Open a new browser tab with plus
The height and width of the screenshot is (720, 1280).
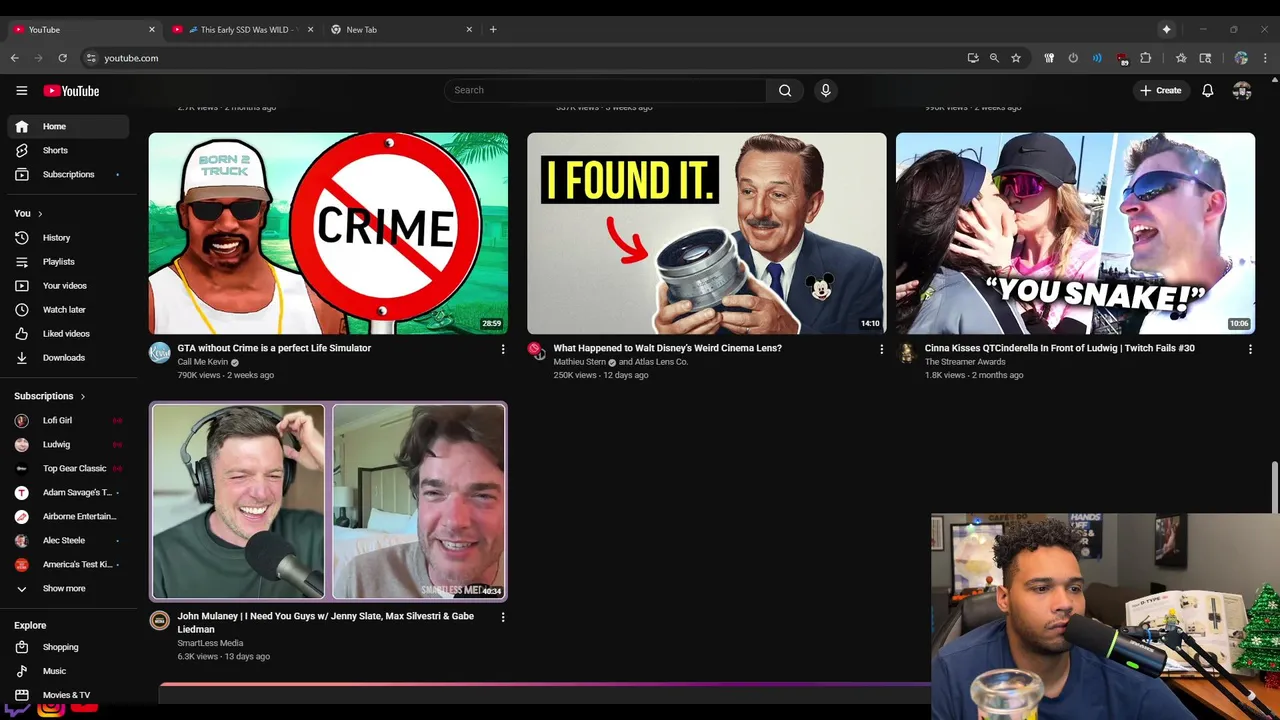tap(493, 29)
